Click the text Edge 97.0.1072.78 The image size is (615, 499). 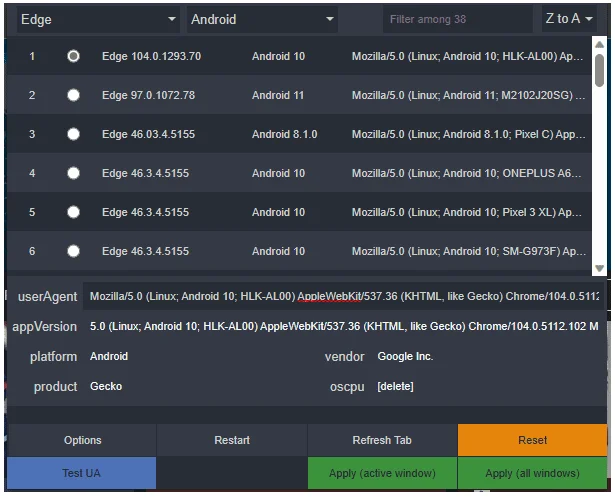click(x=148, y=95)
